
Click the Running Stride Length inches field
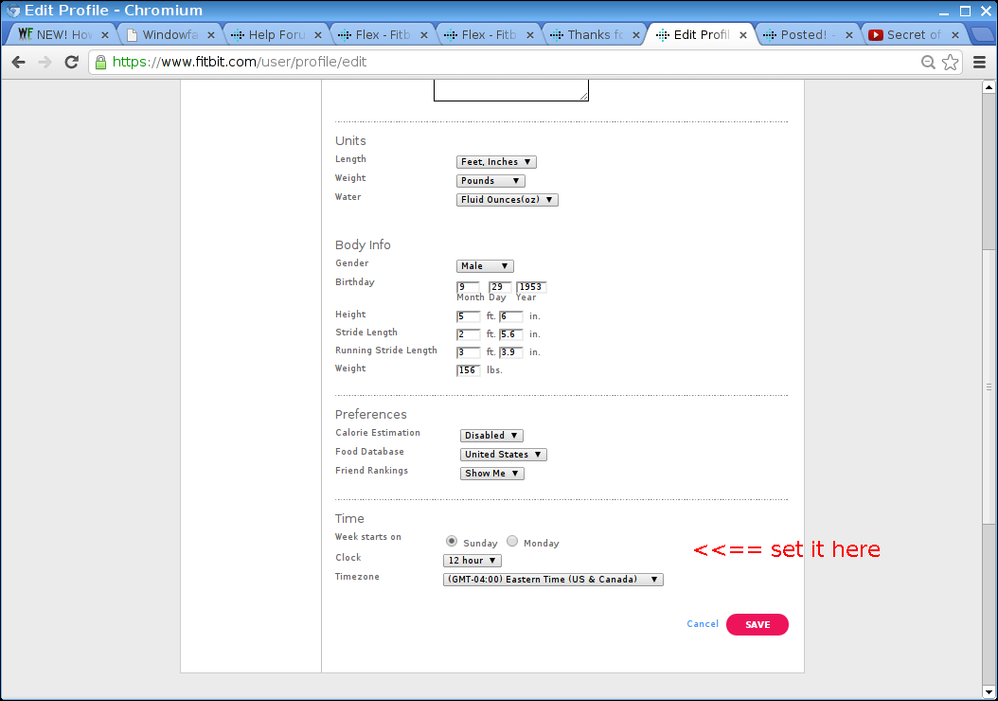click(x=510, y=352)
